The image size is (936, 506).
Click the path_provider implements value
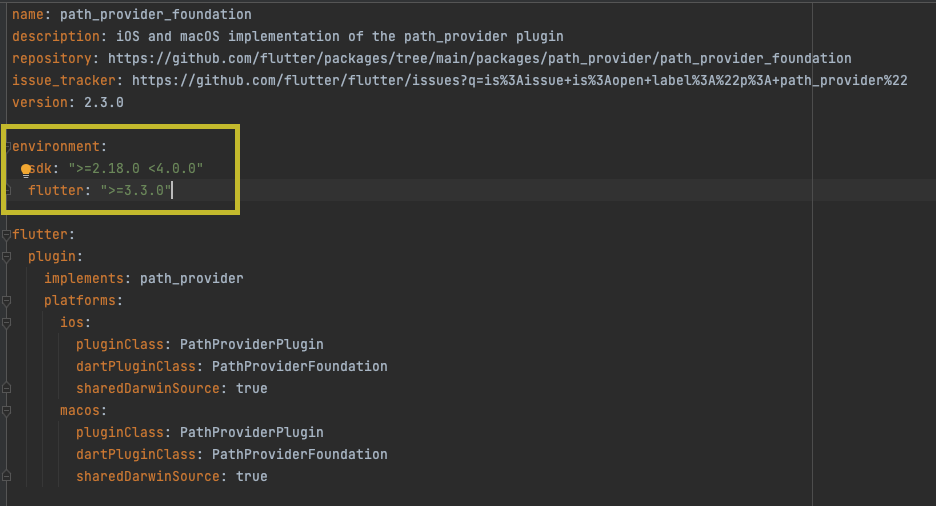coord(191,279)
